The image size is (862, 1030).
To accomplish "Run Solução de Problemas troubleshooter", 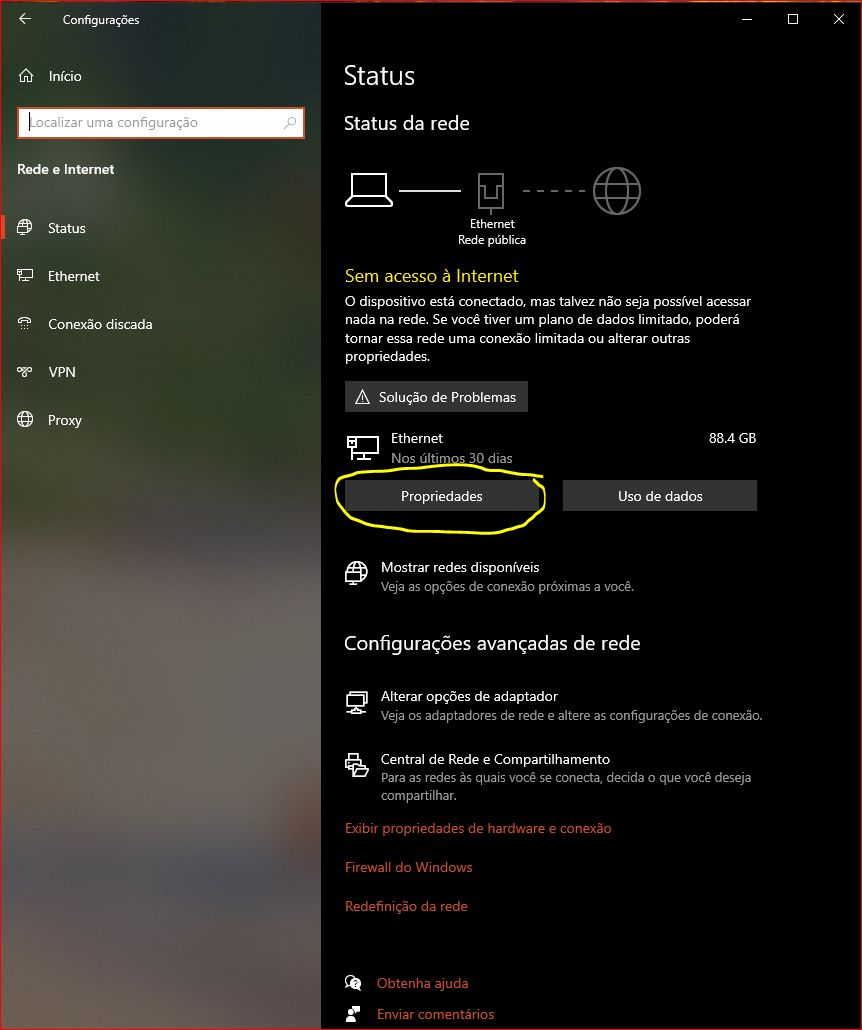I will 436,397.
